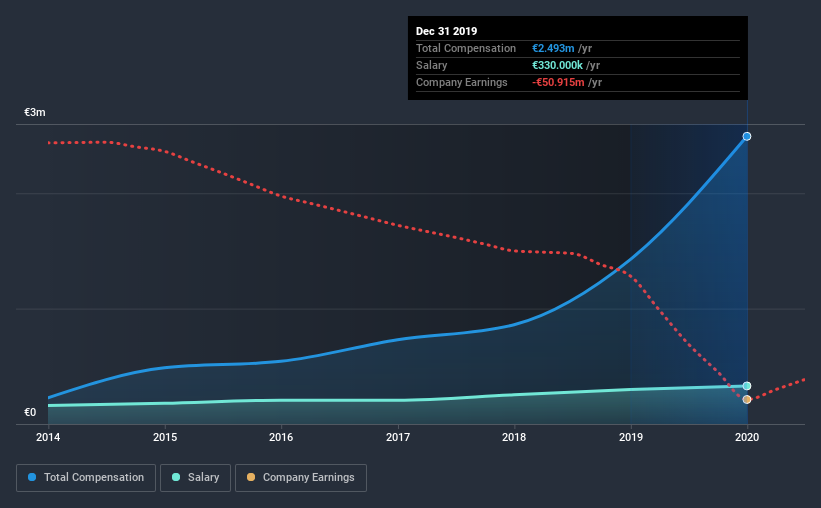This screenshot has width=821, height=508.
Task: Click the 2020 x-axis label
Action: 747,437
